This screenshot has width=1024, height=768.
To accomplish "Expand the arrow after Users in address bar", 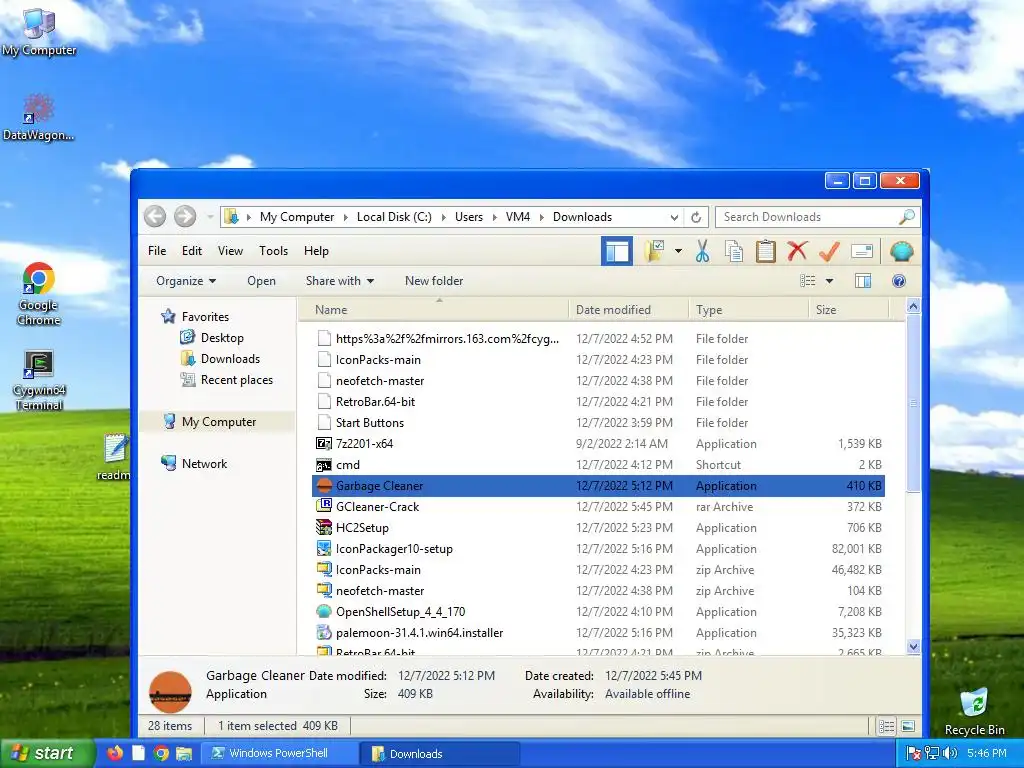I will (494, 217).
